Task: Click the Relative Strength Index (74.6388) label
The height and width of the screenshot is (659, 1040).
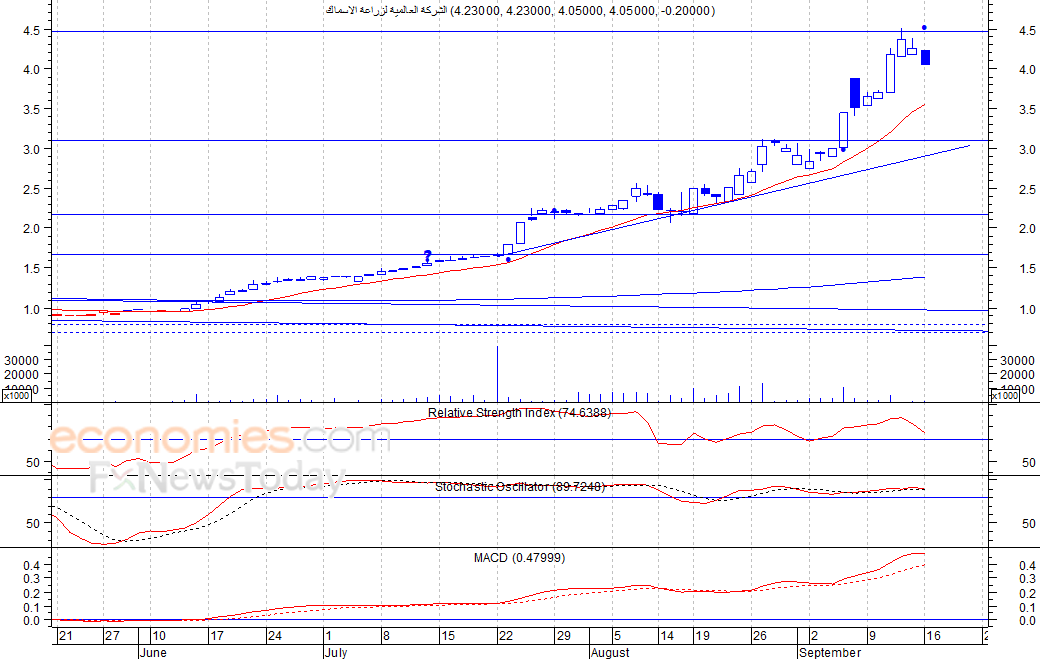Action: tap(519, 413)
